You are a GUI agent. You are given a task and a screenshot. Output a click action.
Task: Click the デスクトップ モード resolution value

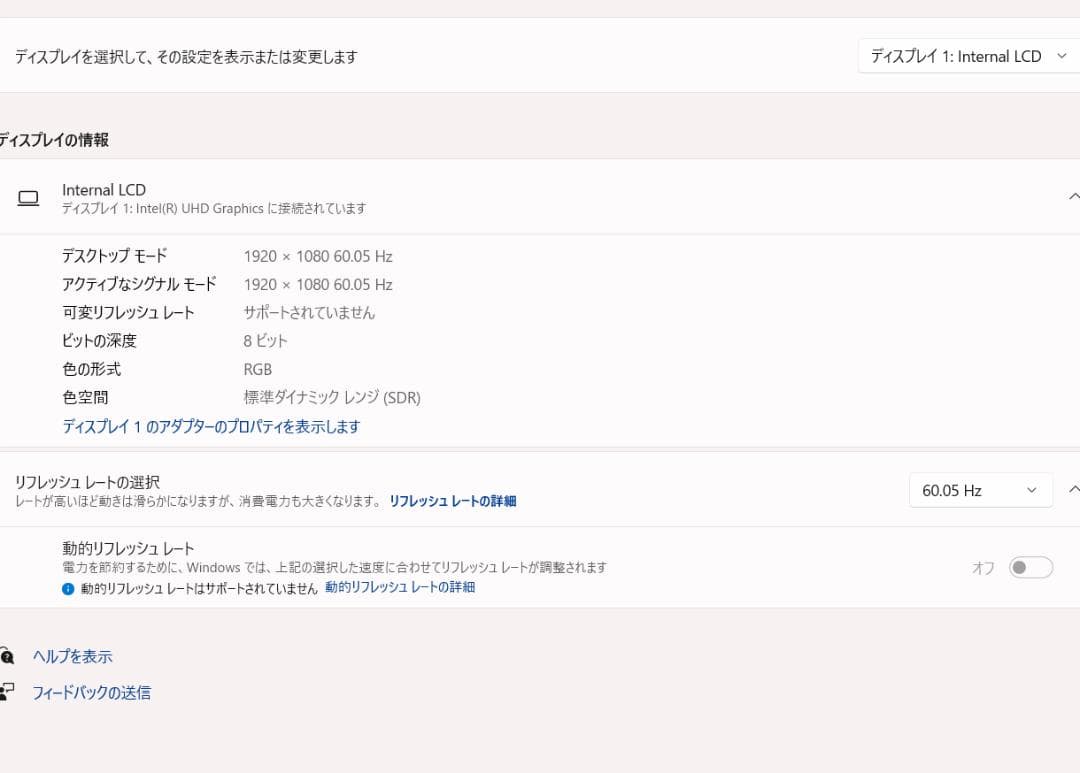click(318, 256)
